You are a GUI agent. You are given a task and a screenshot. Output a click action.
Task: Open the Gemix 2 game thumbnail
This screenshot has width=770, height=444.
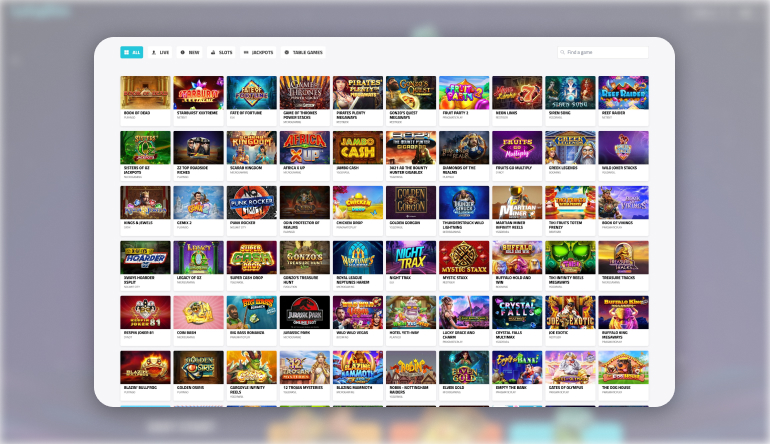[x=198, y=202]
